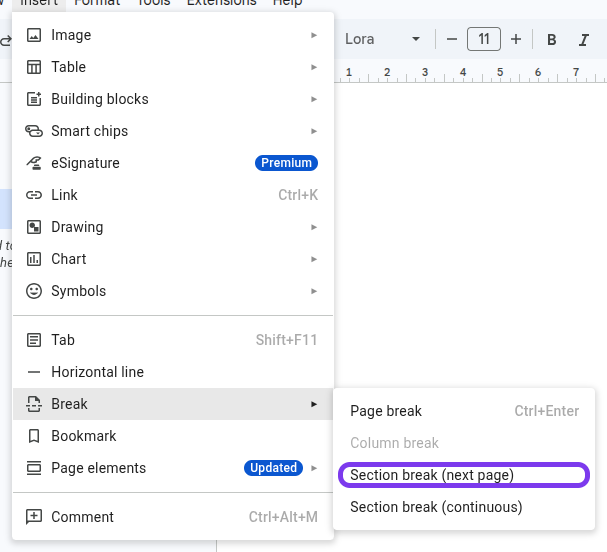
Task: Click the eSignature pen icon
Action: pyautogui.click(x=34, y=163)
